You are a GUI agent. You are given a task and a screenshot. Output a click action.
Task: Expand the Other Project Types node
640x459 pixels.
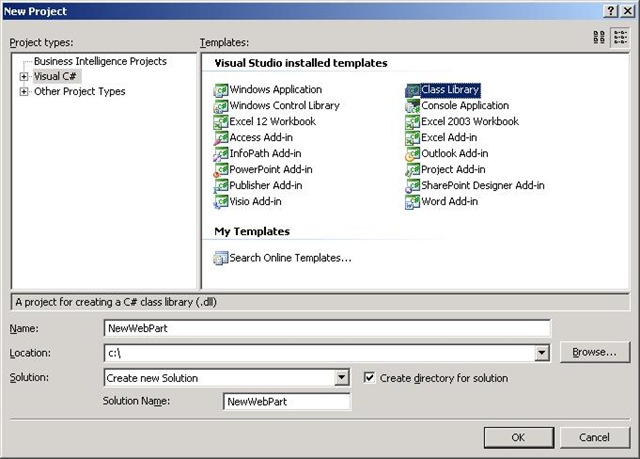24,91
